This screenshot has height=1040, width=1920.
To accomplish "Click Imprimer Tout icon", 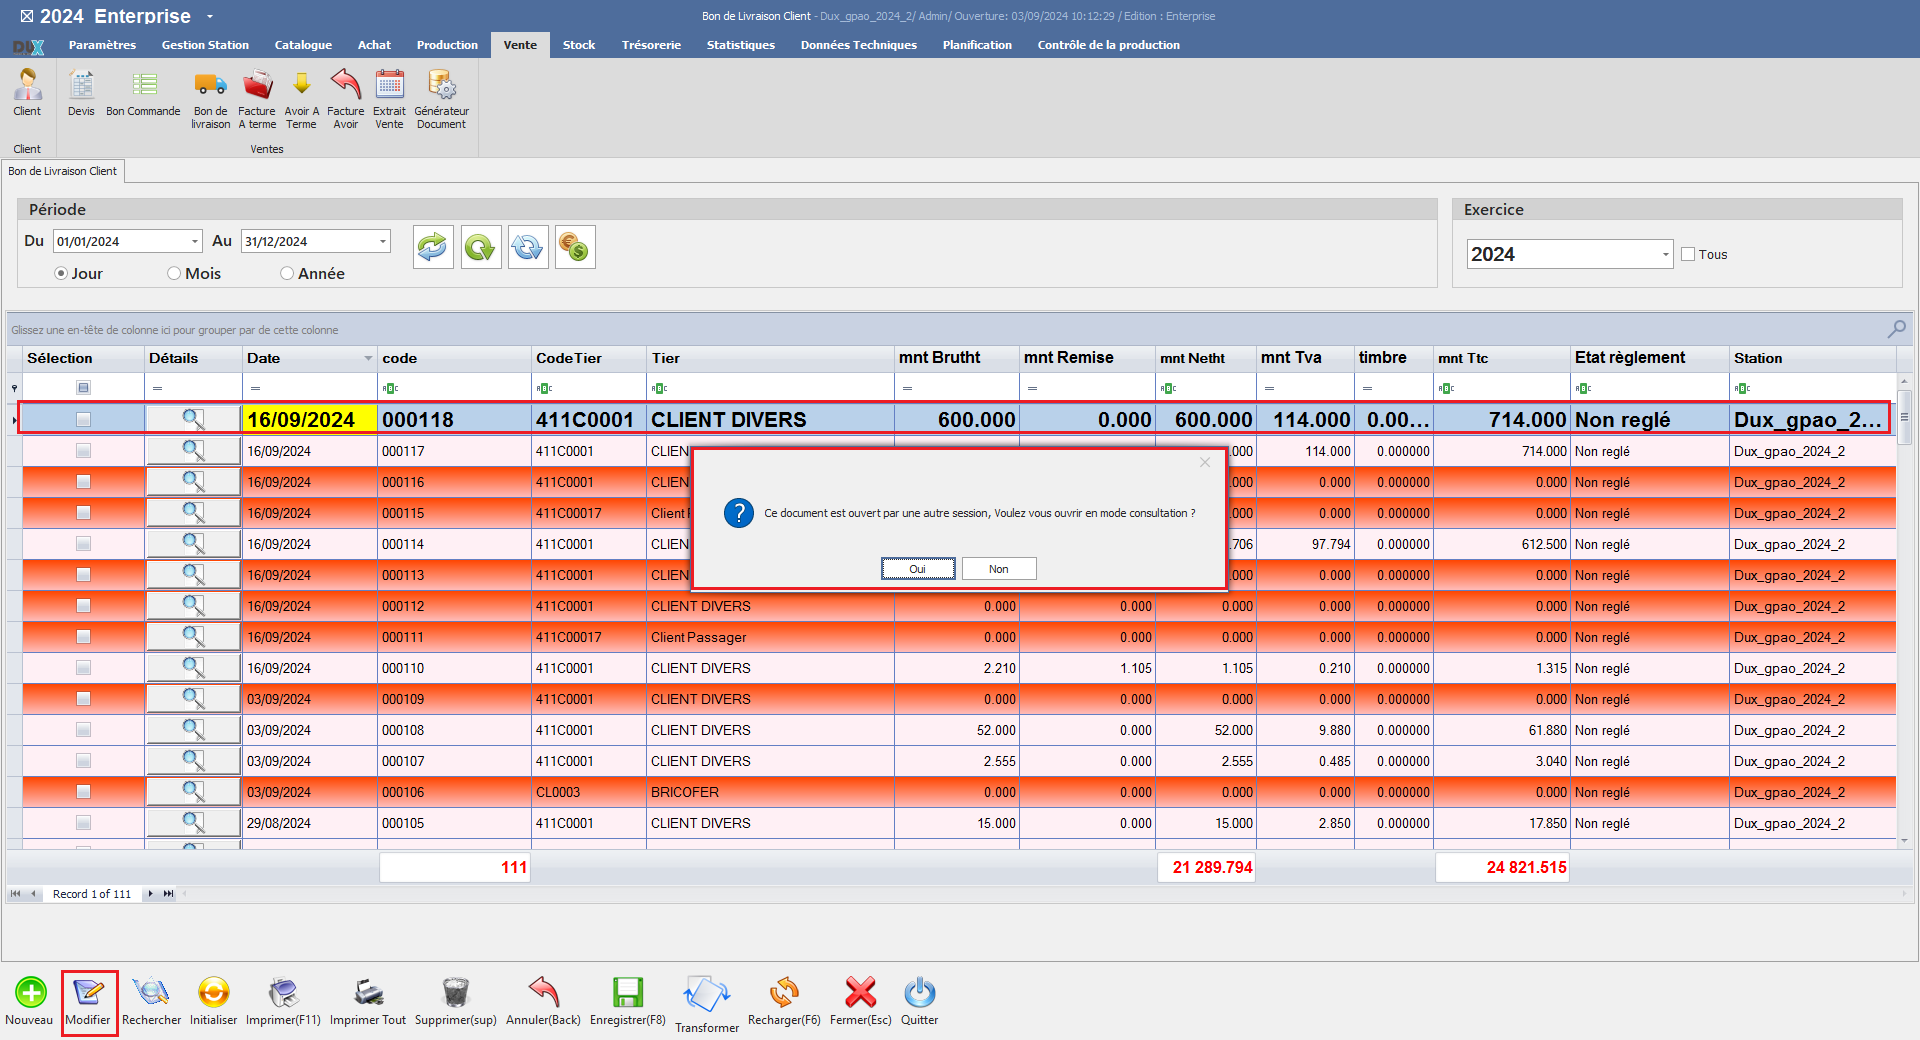I will point(368,993).
